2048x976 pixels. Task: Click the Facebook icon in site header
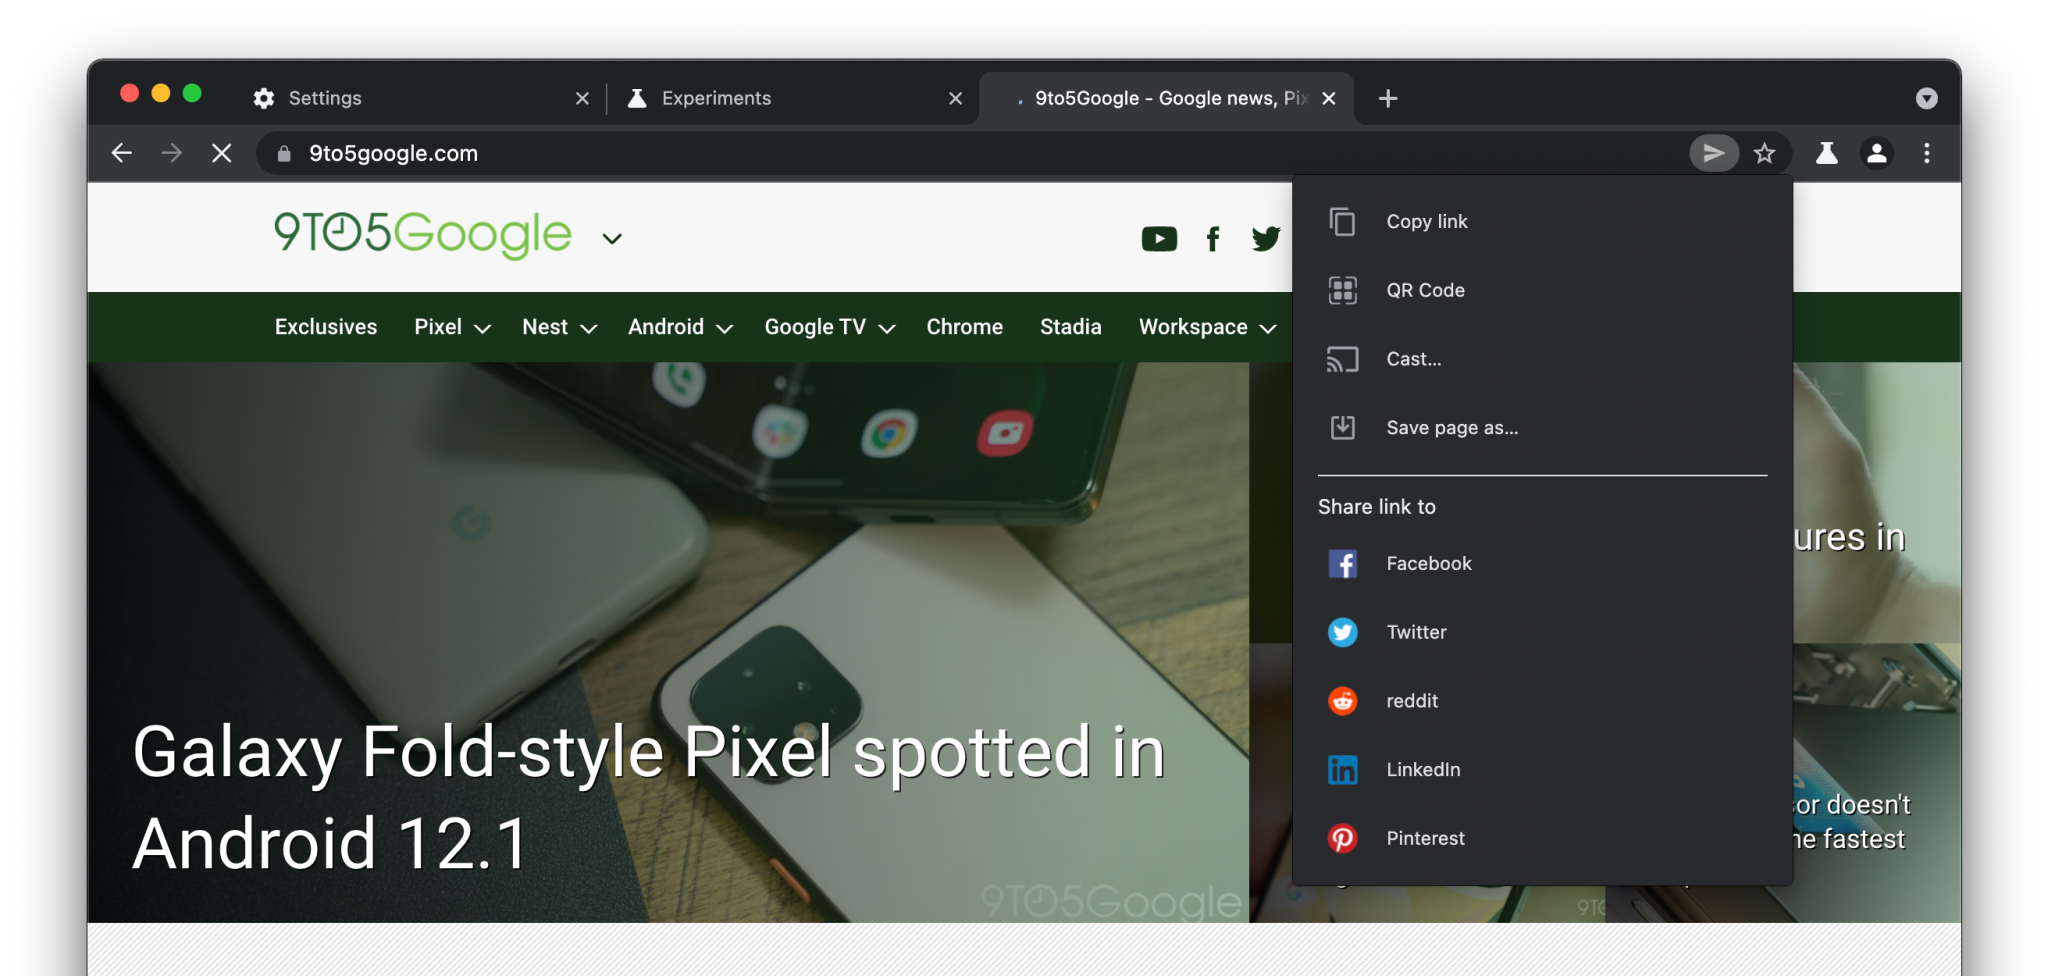[x=1213, y=239]
